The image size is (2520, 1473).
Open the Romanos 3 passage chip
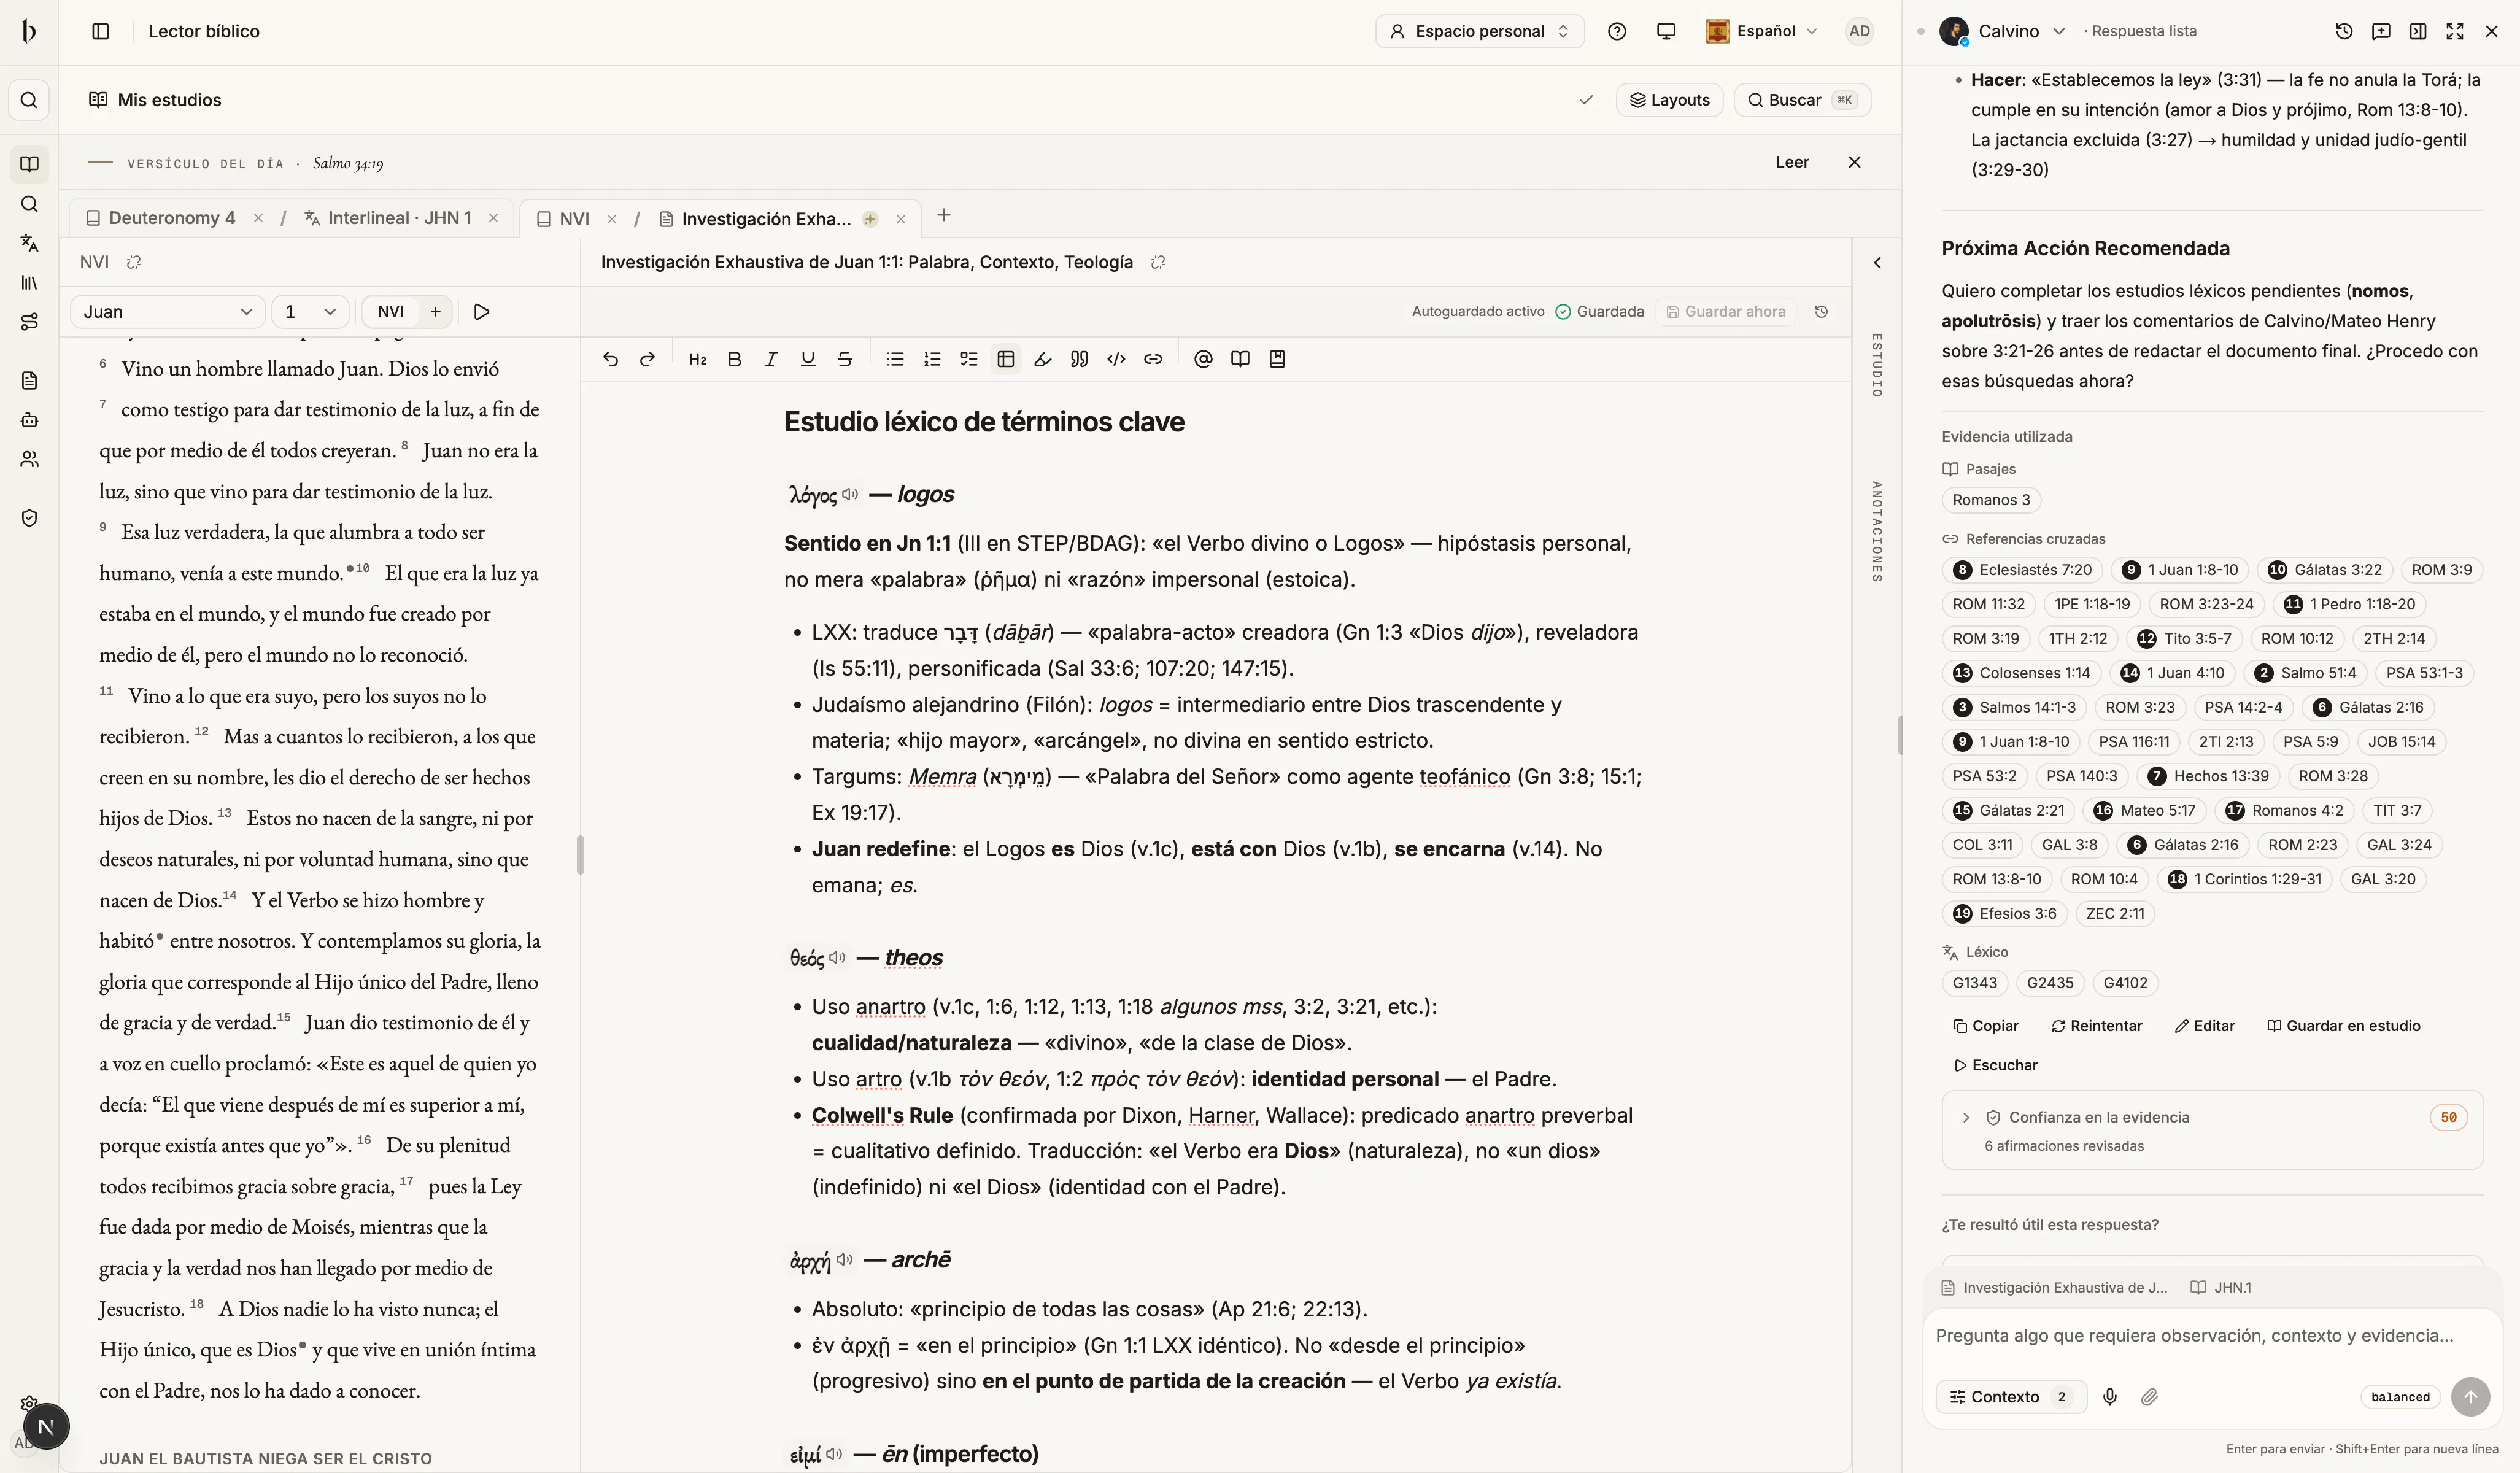[x=1991, y=500]
